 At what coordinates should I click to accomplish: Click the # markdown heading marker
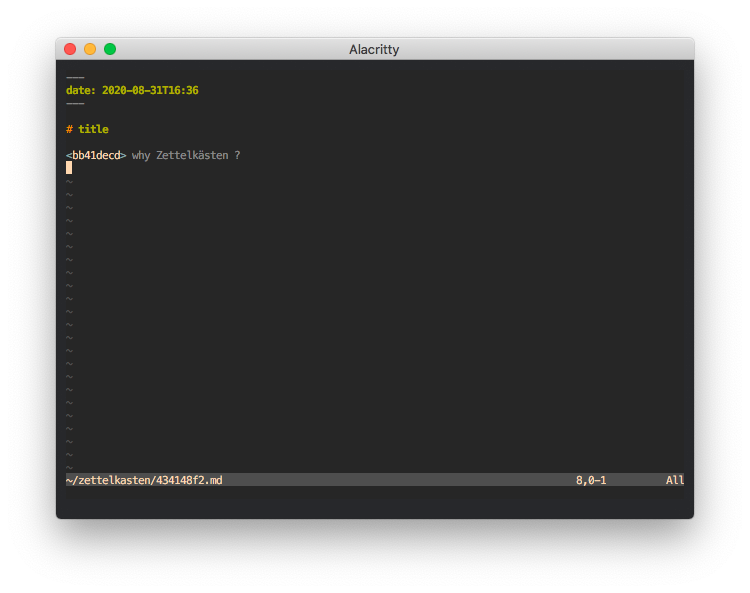pos(69,129)
